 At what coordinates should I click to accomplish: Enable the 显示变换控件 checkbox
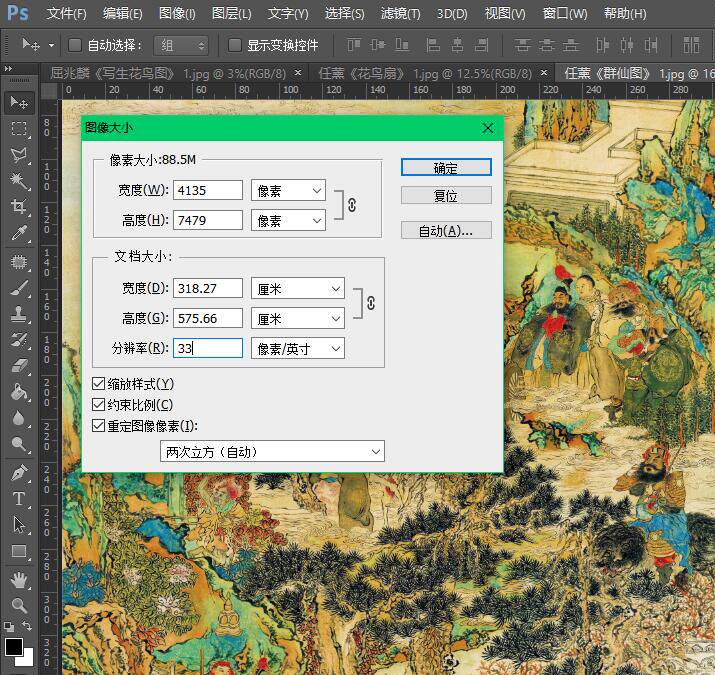(234, 45)
